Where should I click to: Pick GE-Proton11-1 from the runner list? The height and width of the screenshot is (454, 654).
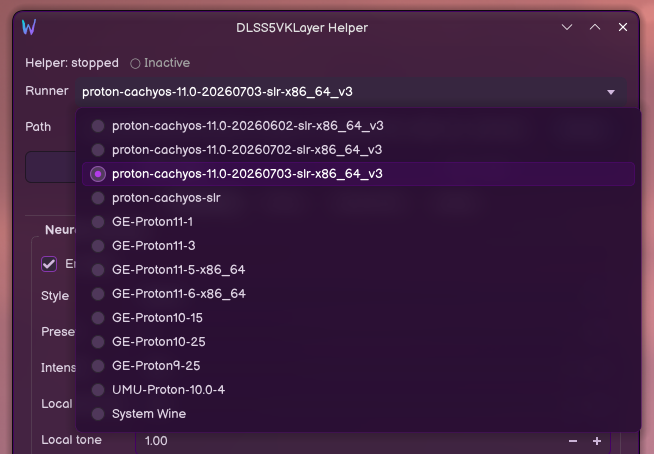pyautogui.click(x=358, y=222)
